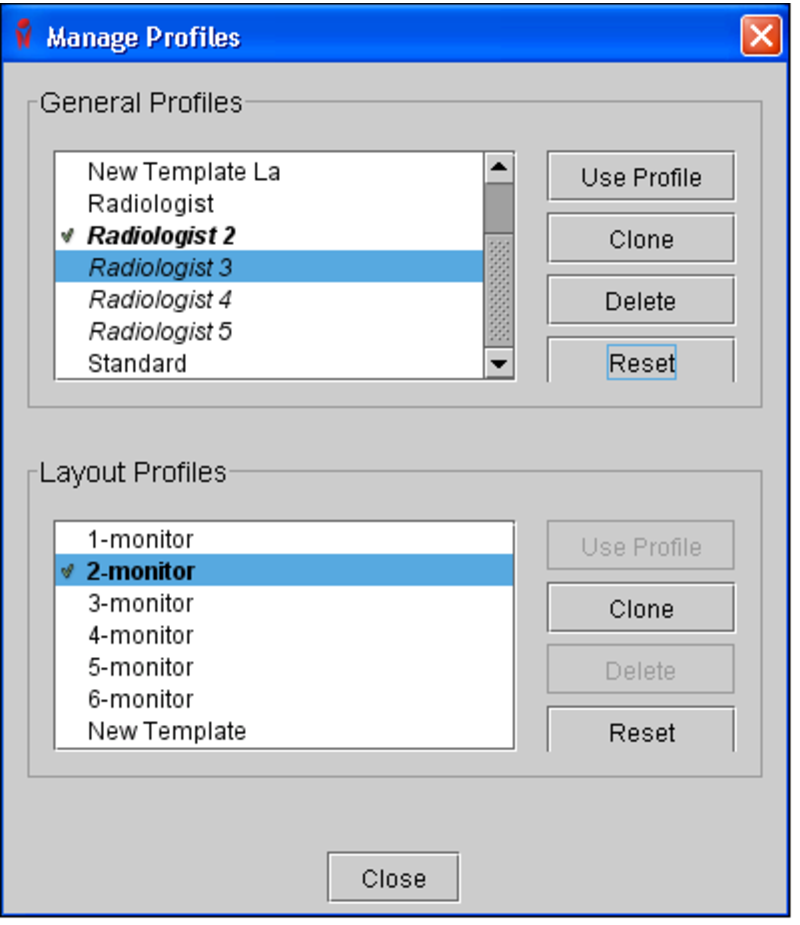Select the Radiologist 5 profile entry
This screenshot has width=800, height=925.
point(160,331)
